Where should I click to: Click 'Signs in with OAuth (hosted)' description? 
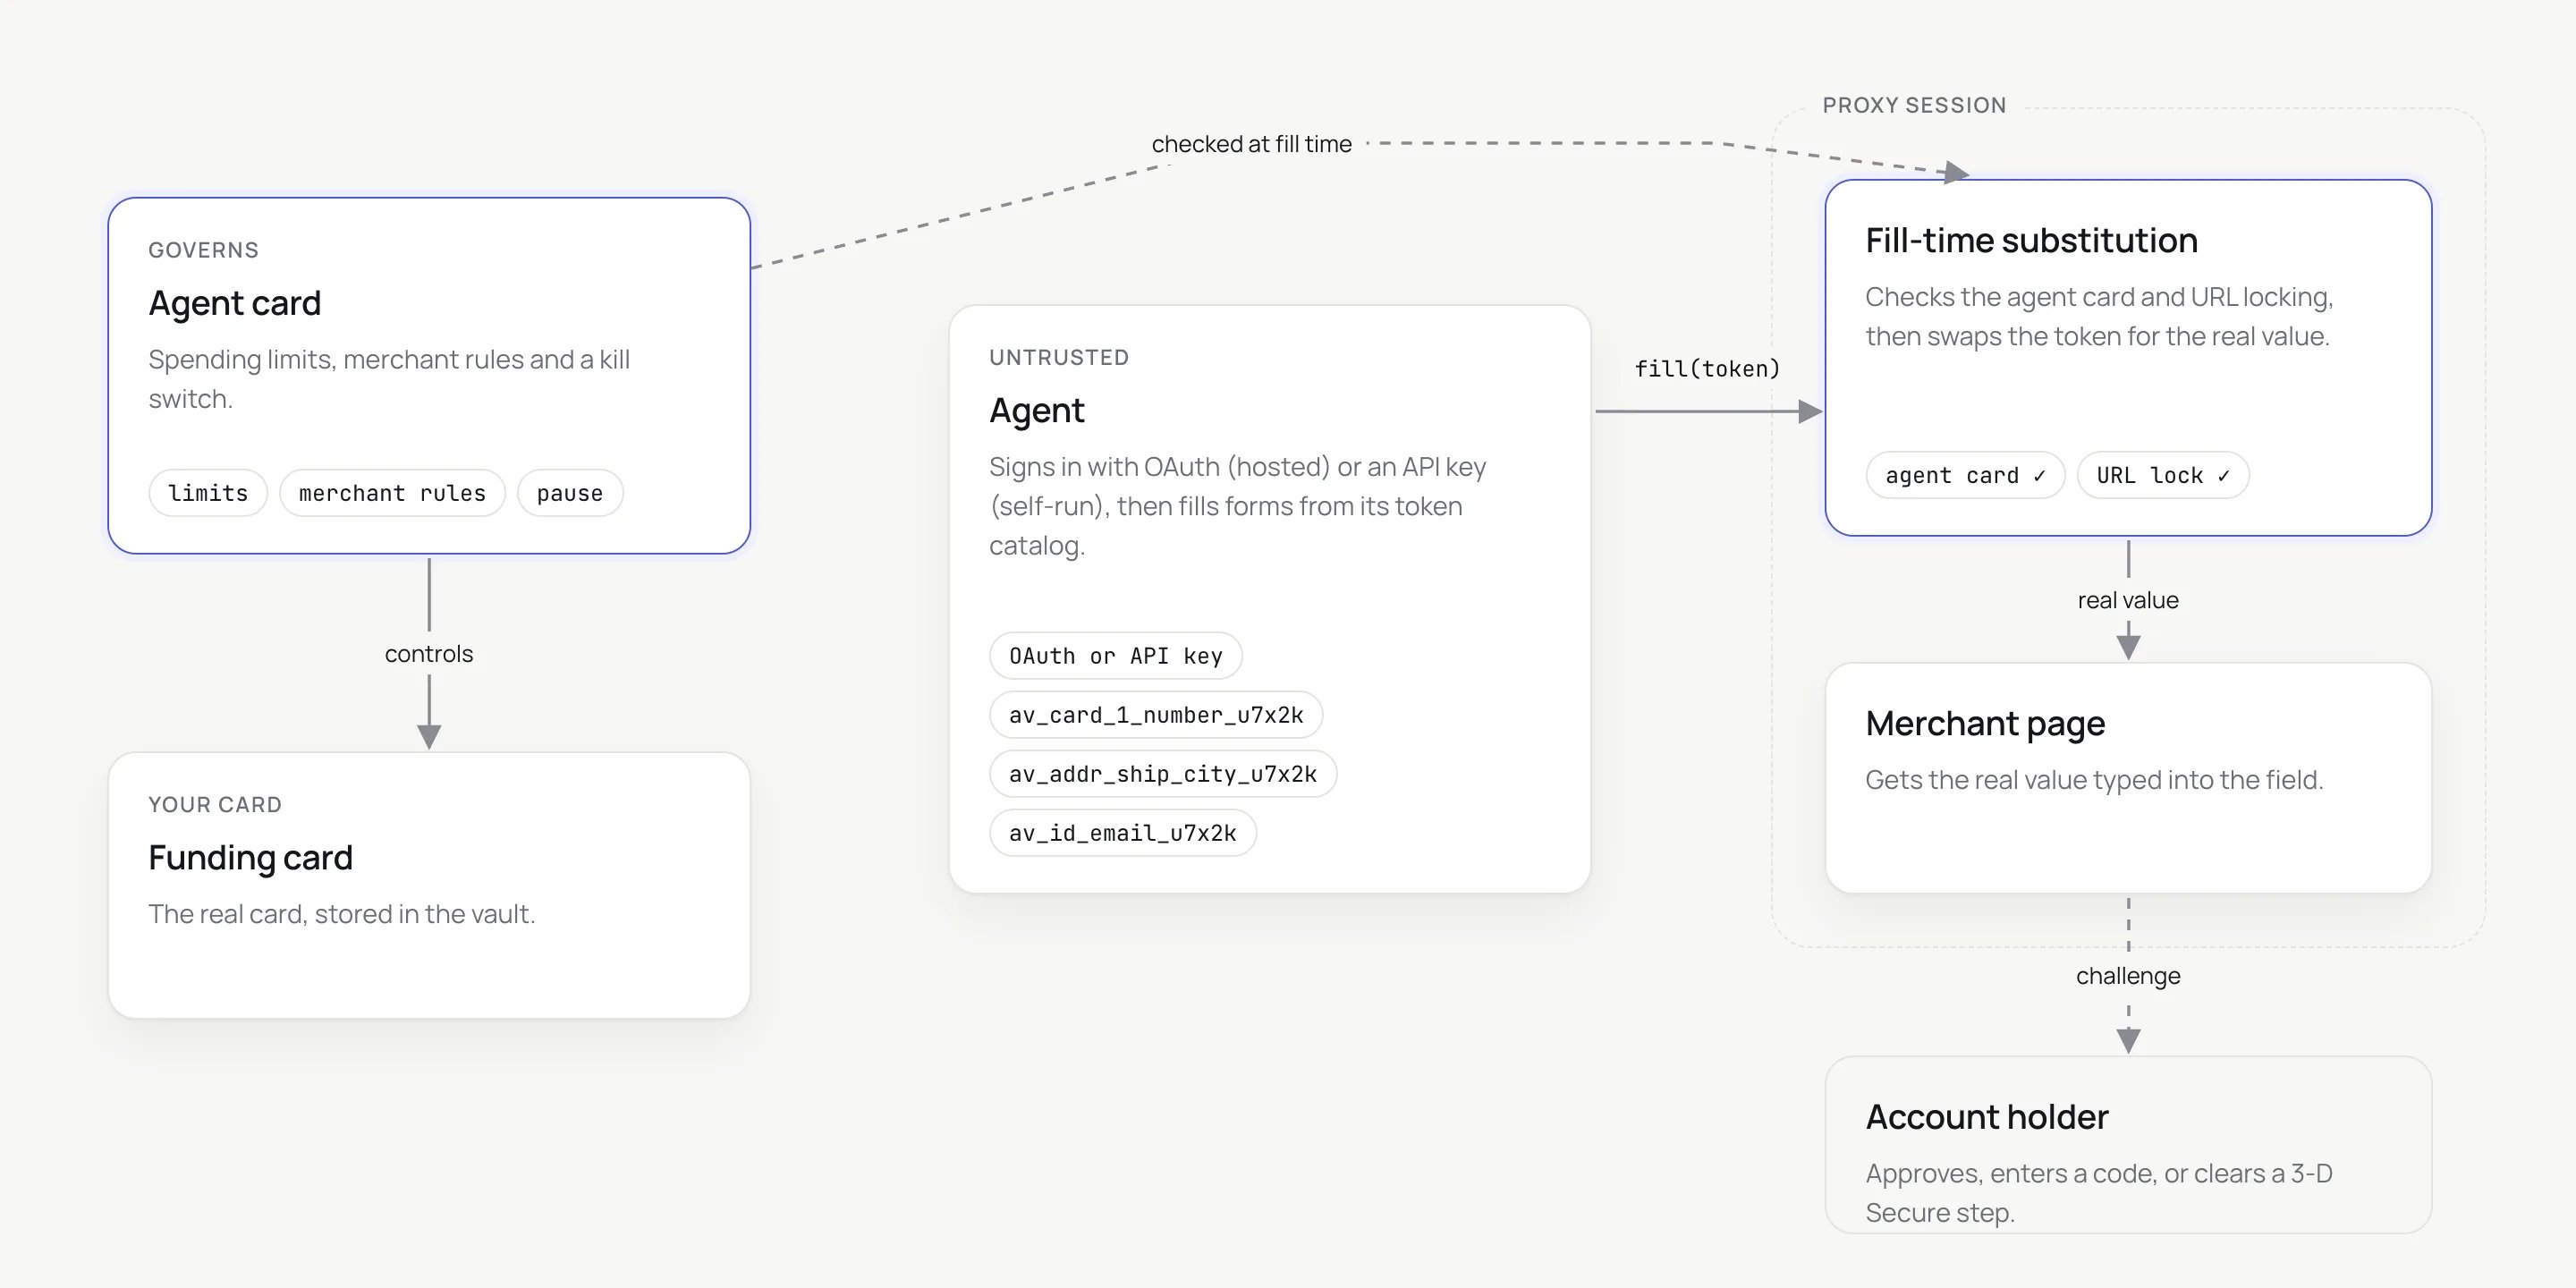[x=1238, y=506]
